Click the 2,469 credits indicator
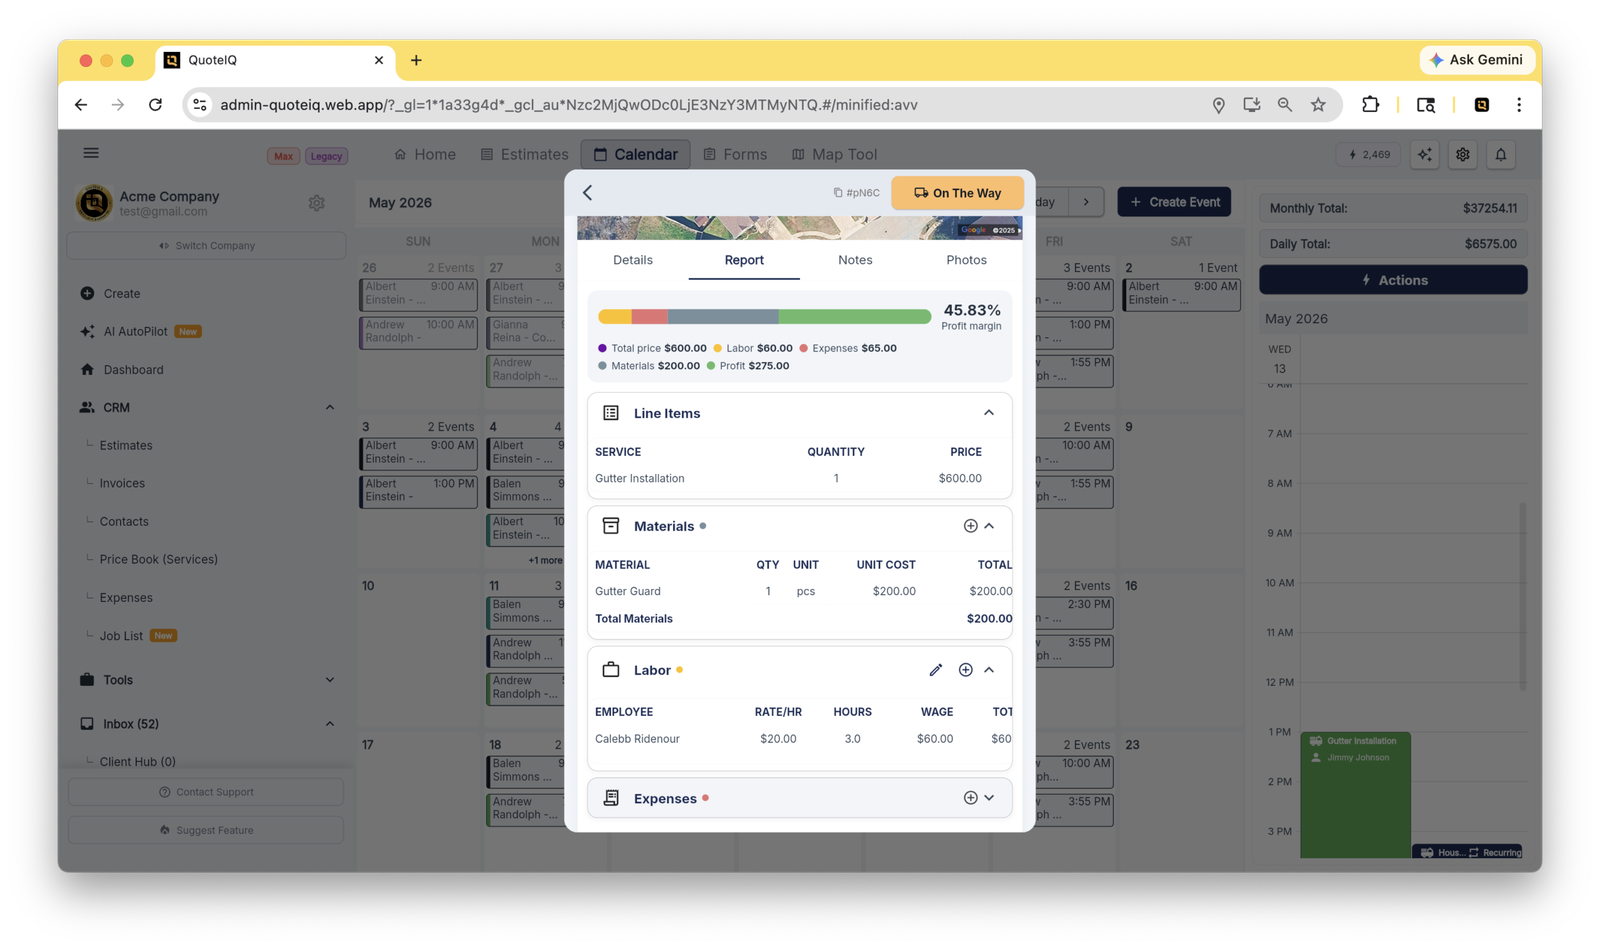This screenshot has height=949, width=1600. click(1369, 155)
